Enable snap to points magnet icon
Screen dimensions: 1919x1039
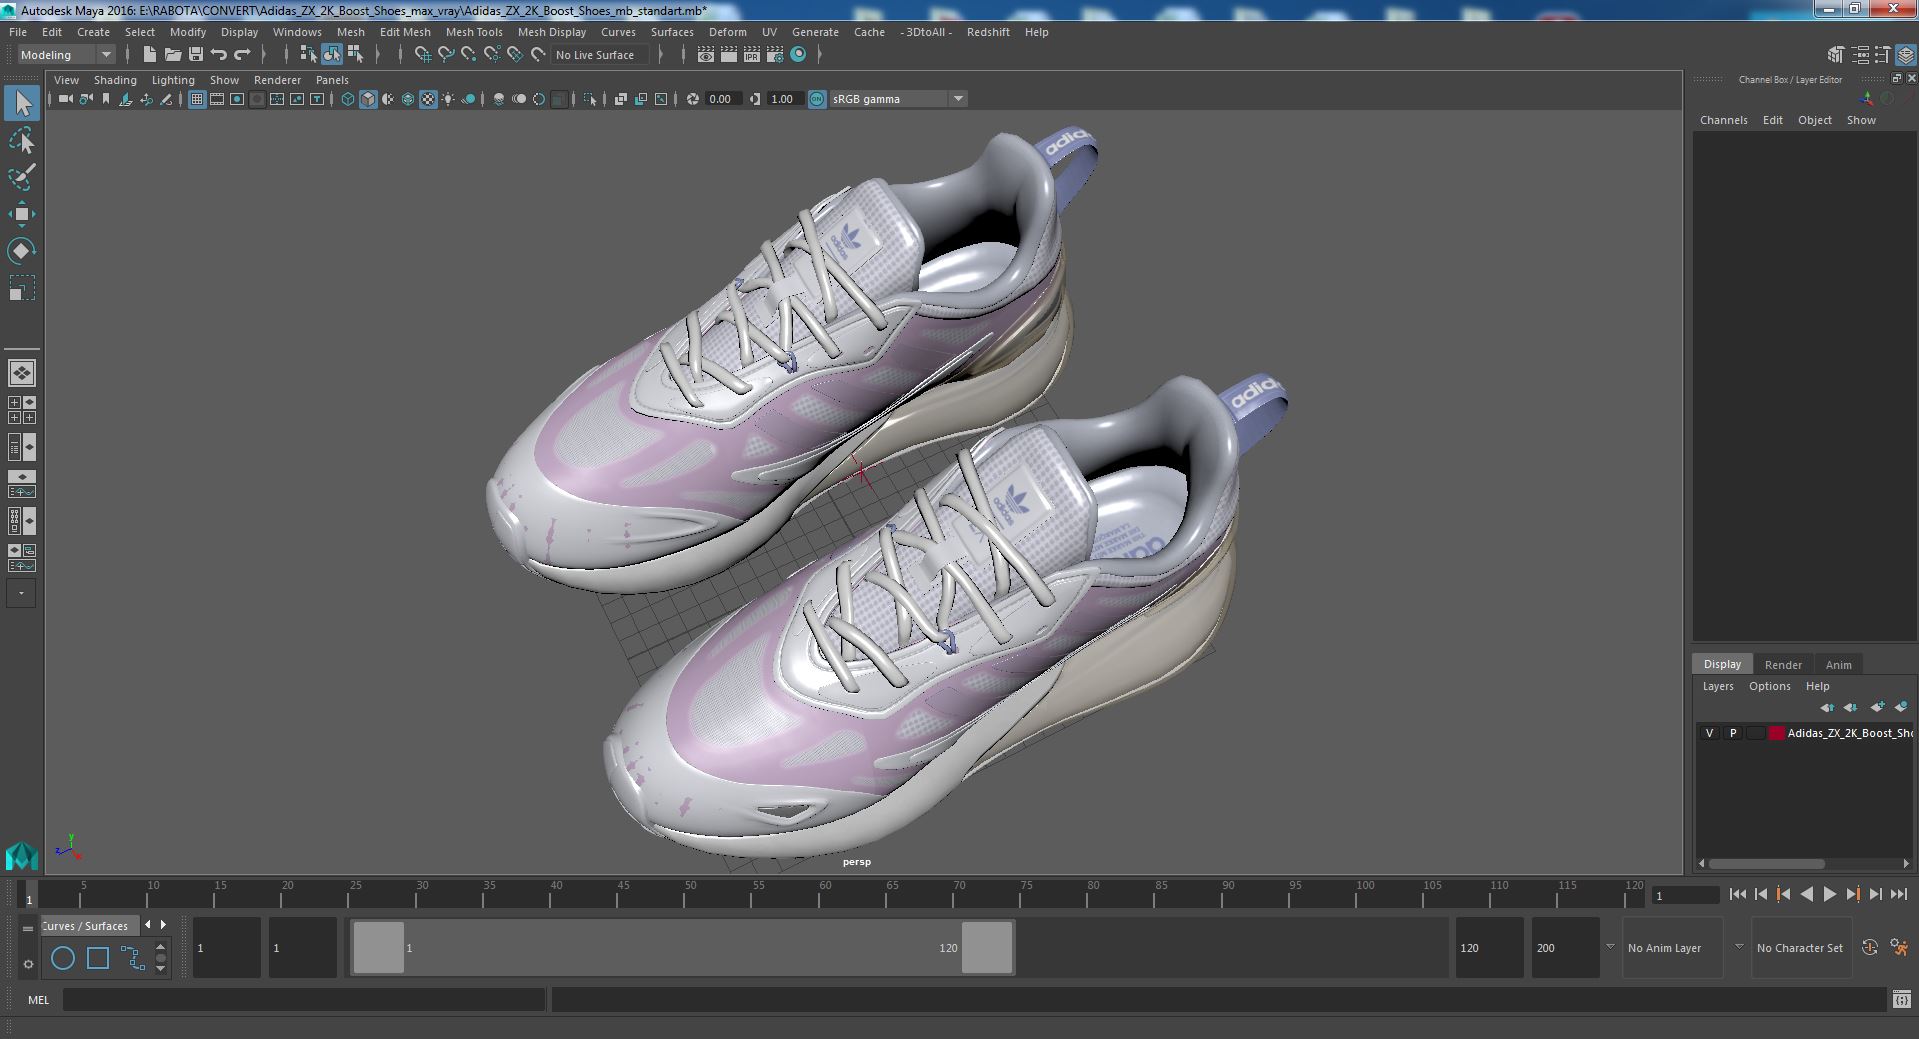[469, 55]
